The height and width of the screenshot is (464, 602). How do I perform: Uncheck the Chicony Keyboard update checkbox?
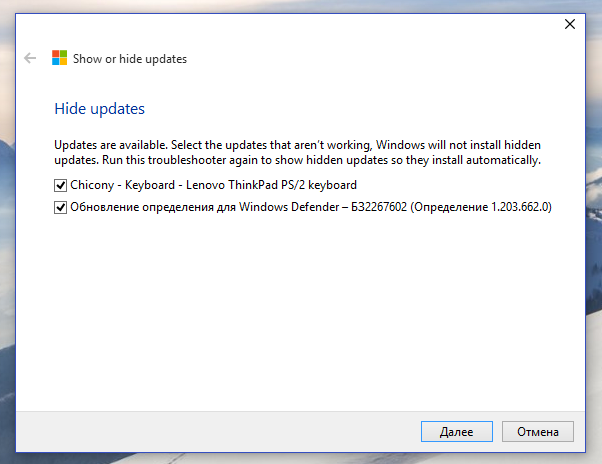[60, 185]
